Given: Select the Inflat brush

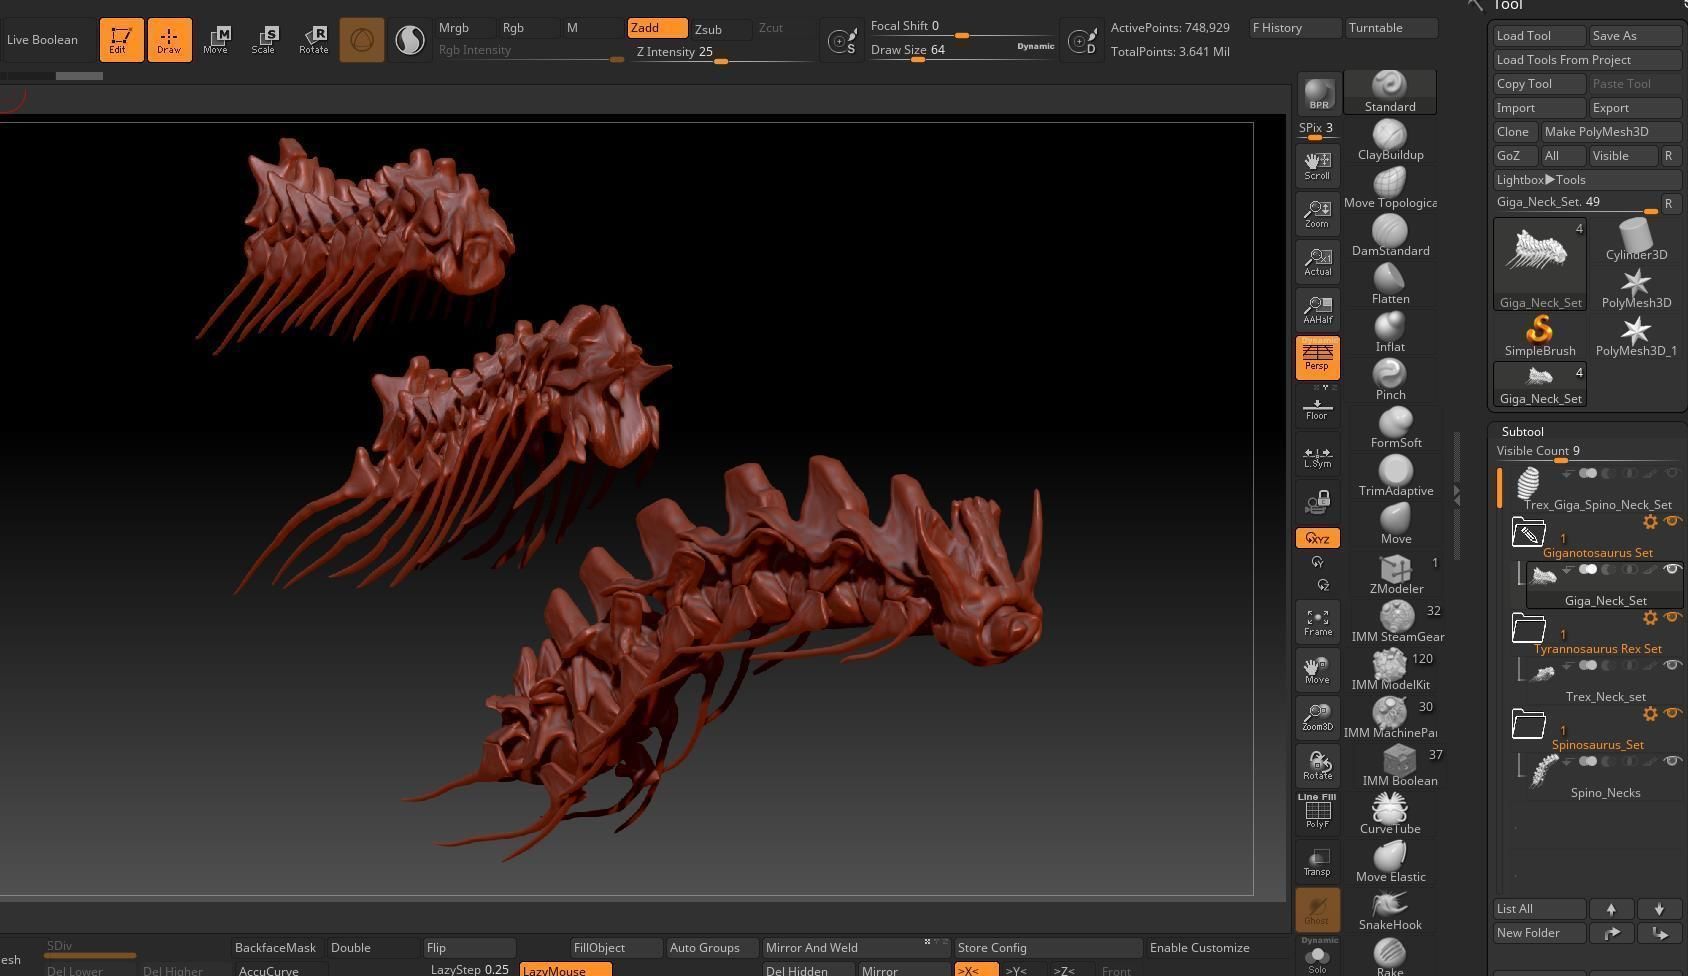Looking at the screenshot, I should tap(1390, 332).
